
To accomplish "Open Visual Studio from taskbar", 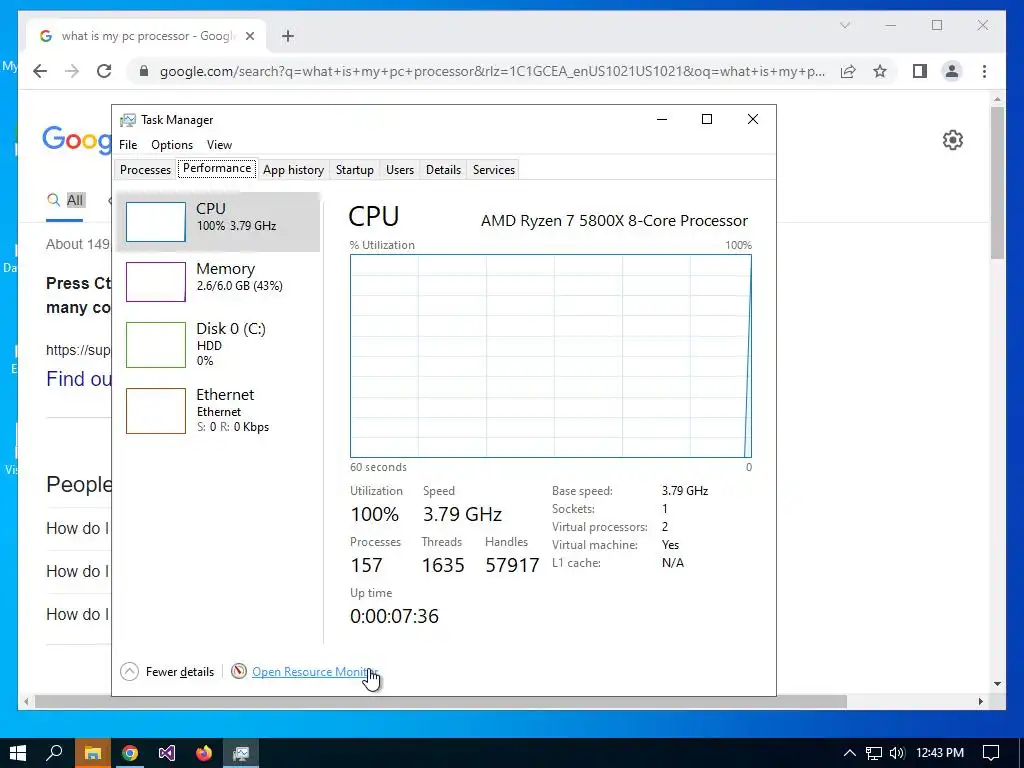I will point(167,753).
